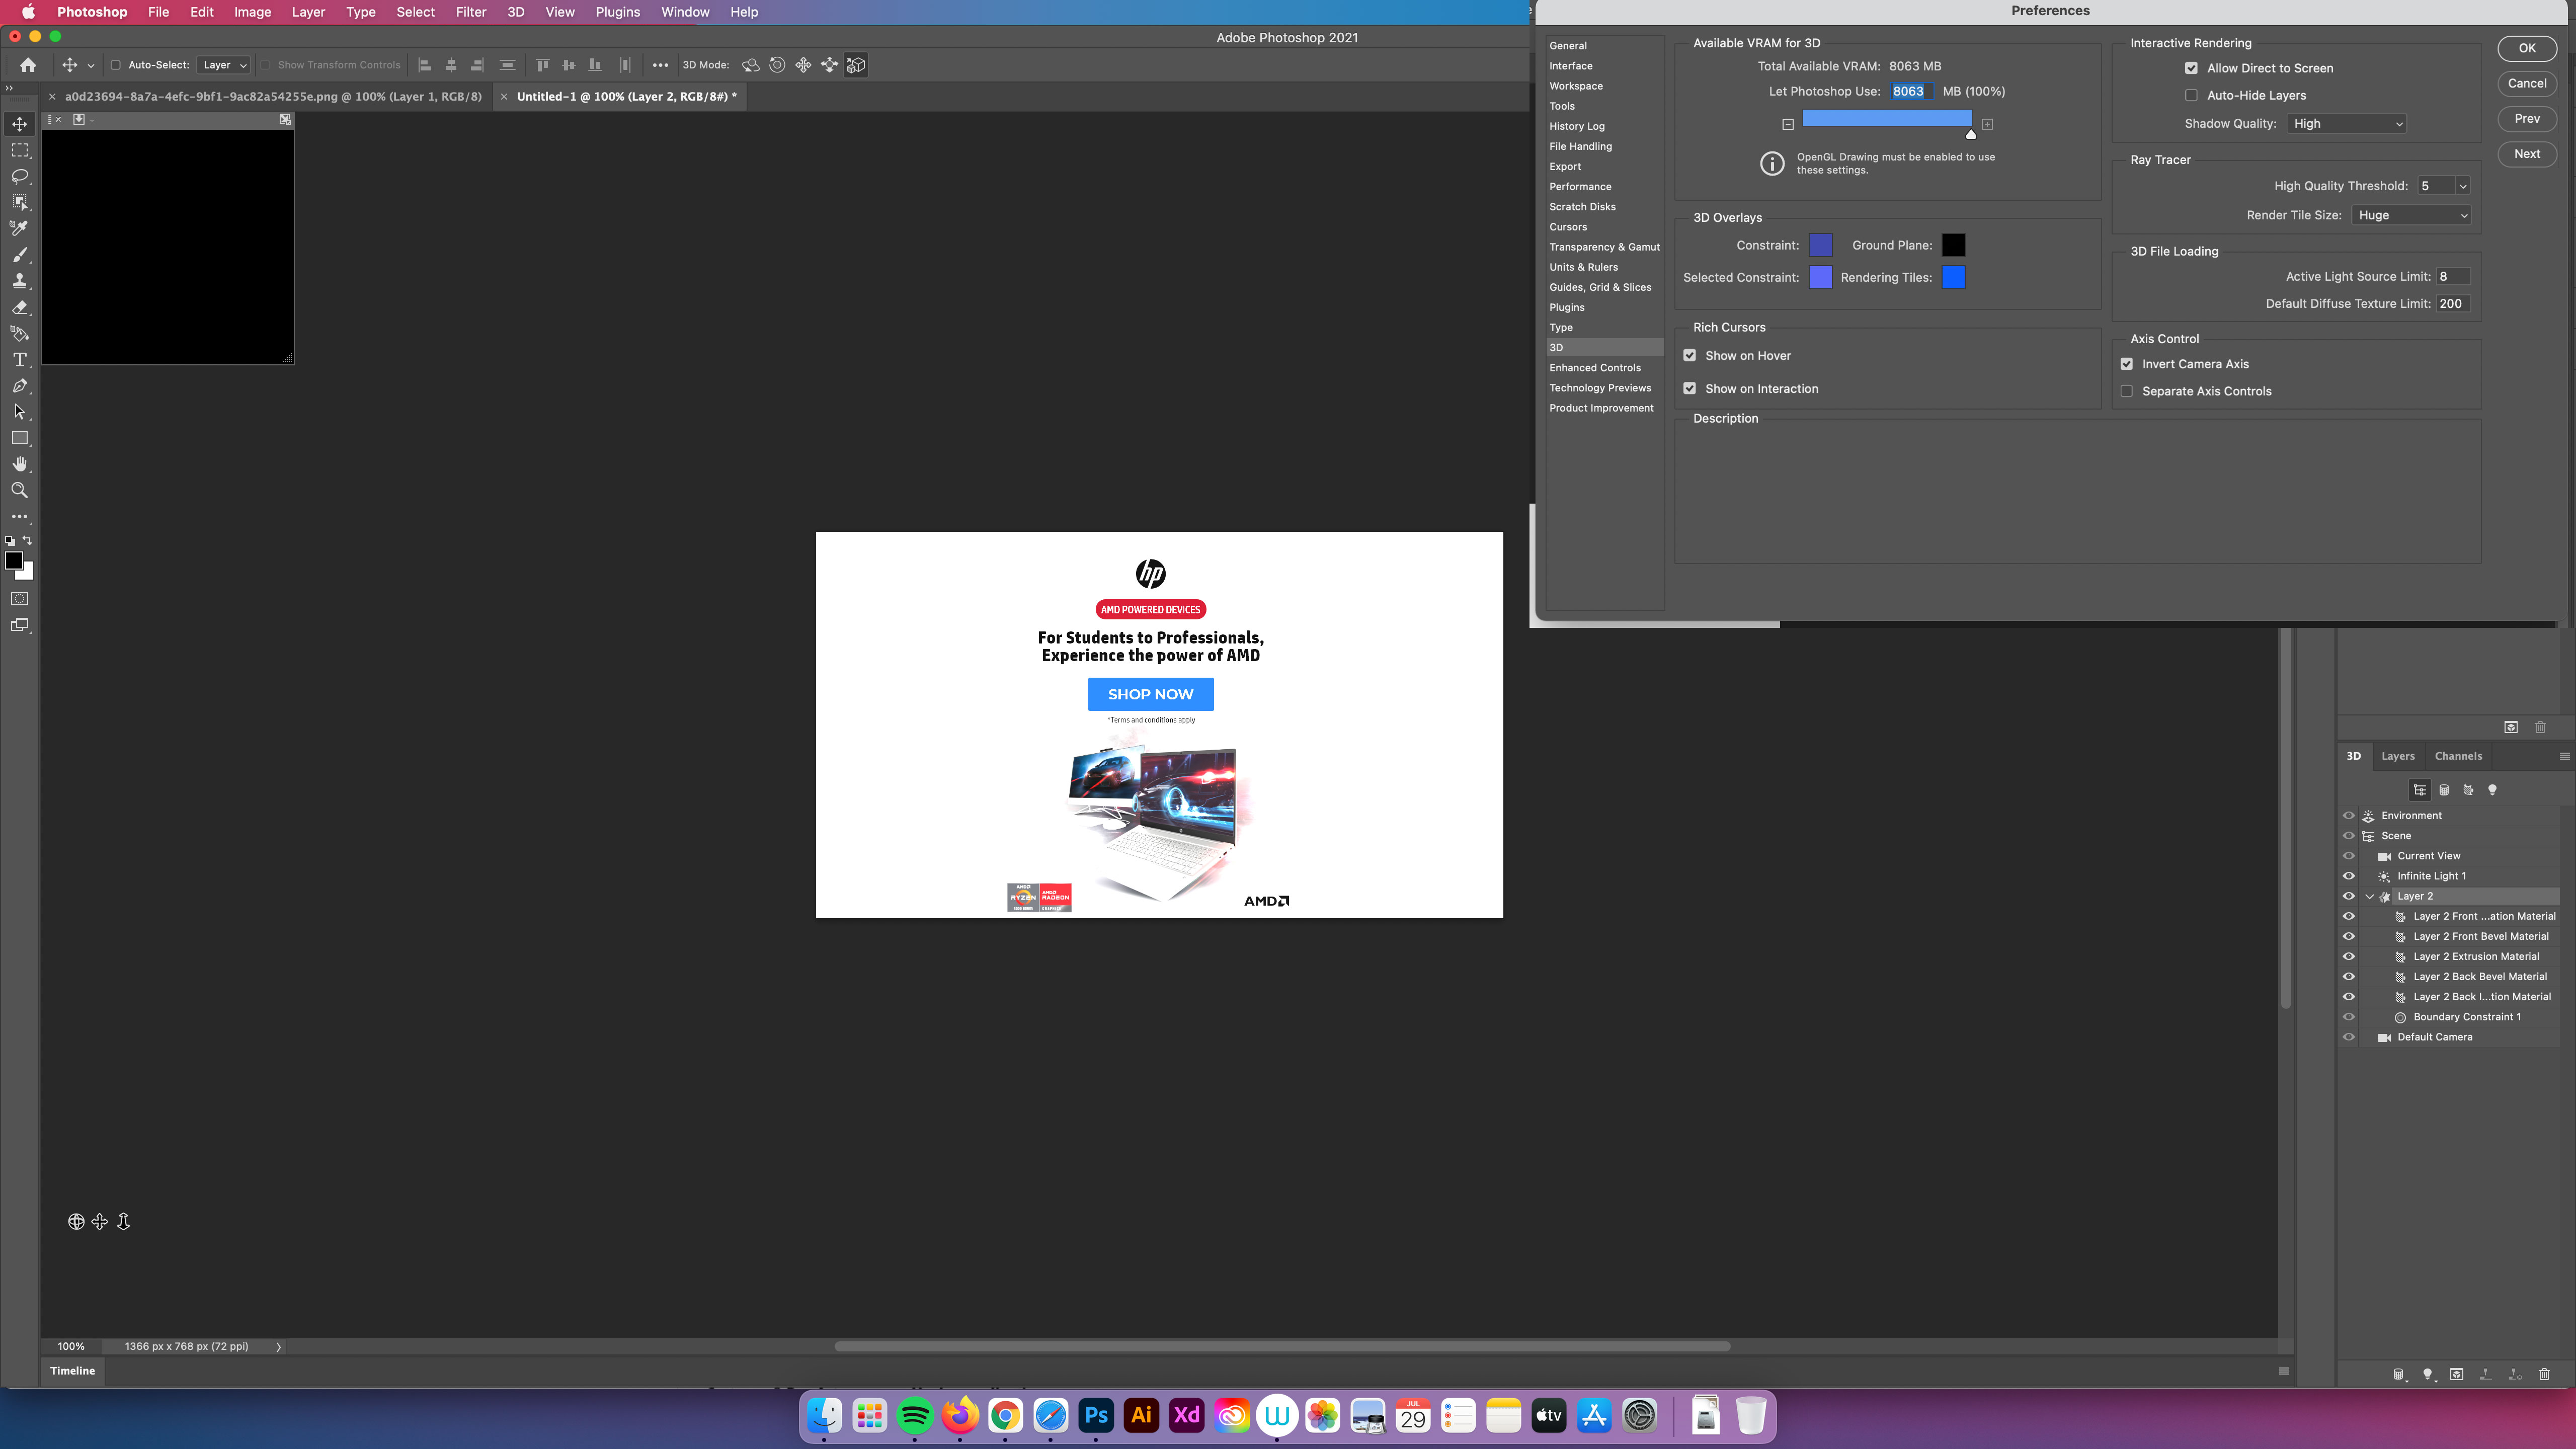Select the Hand tool

[19, 464]
